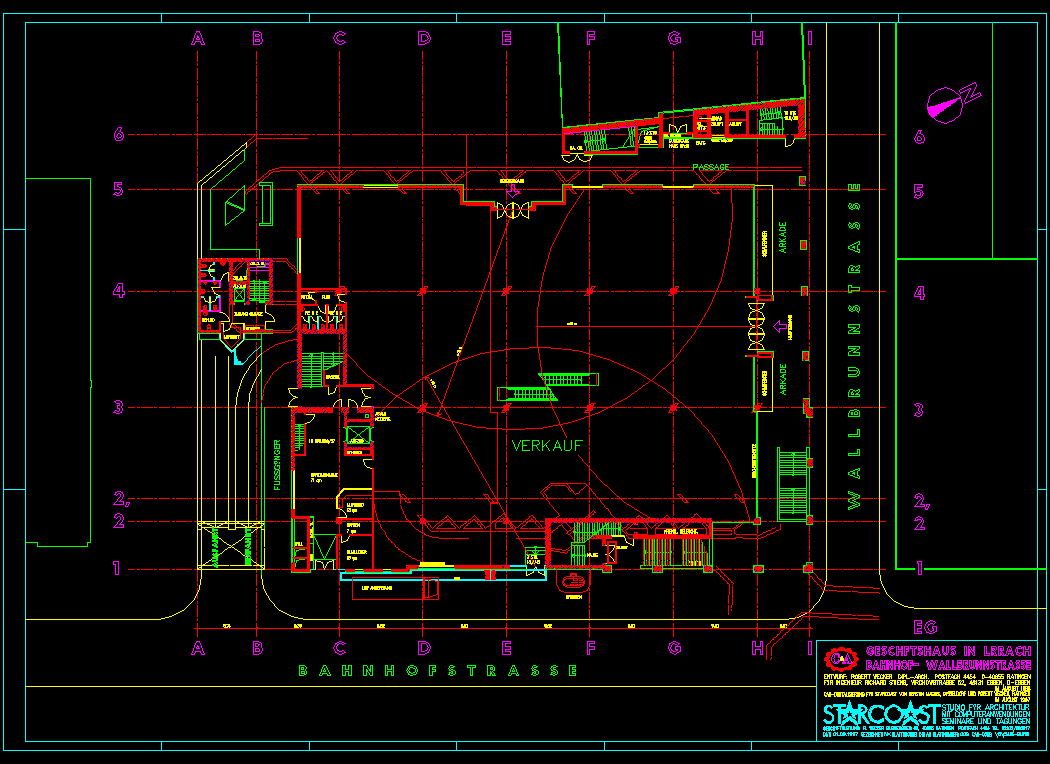This screenshot has height=764, width=1050.
Task: Click the cyan STARCOAST logo
Action: tap(880, 714)
